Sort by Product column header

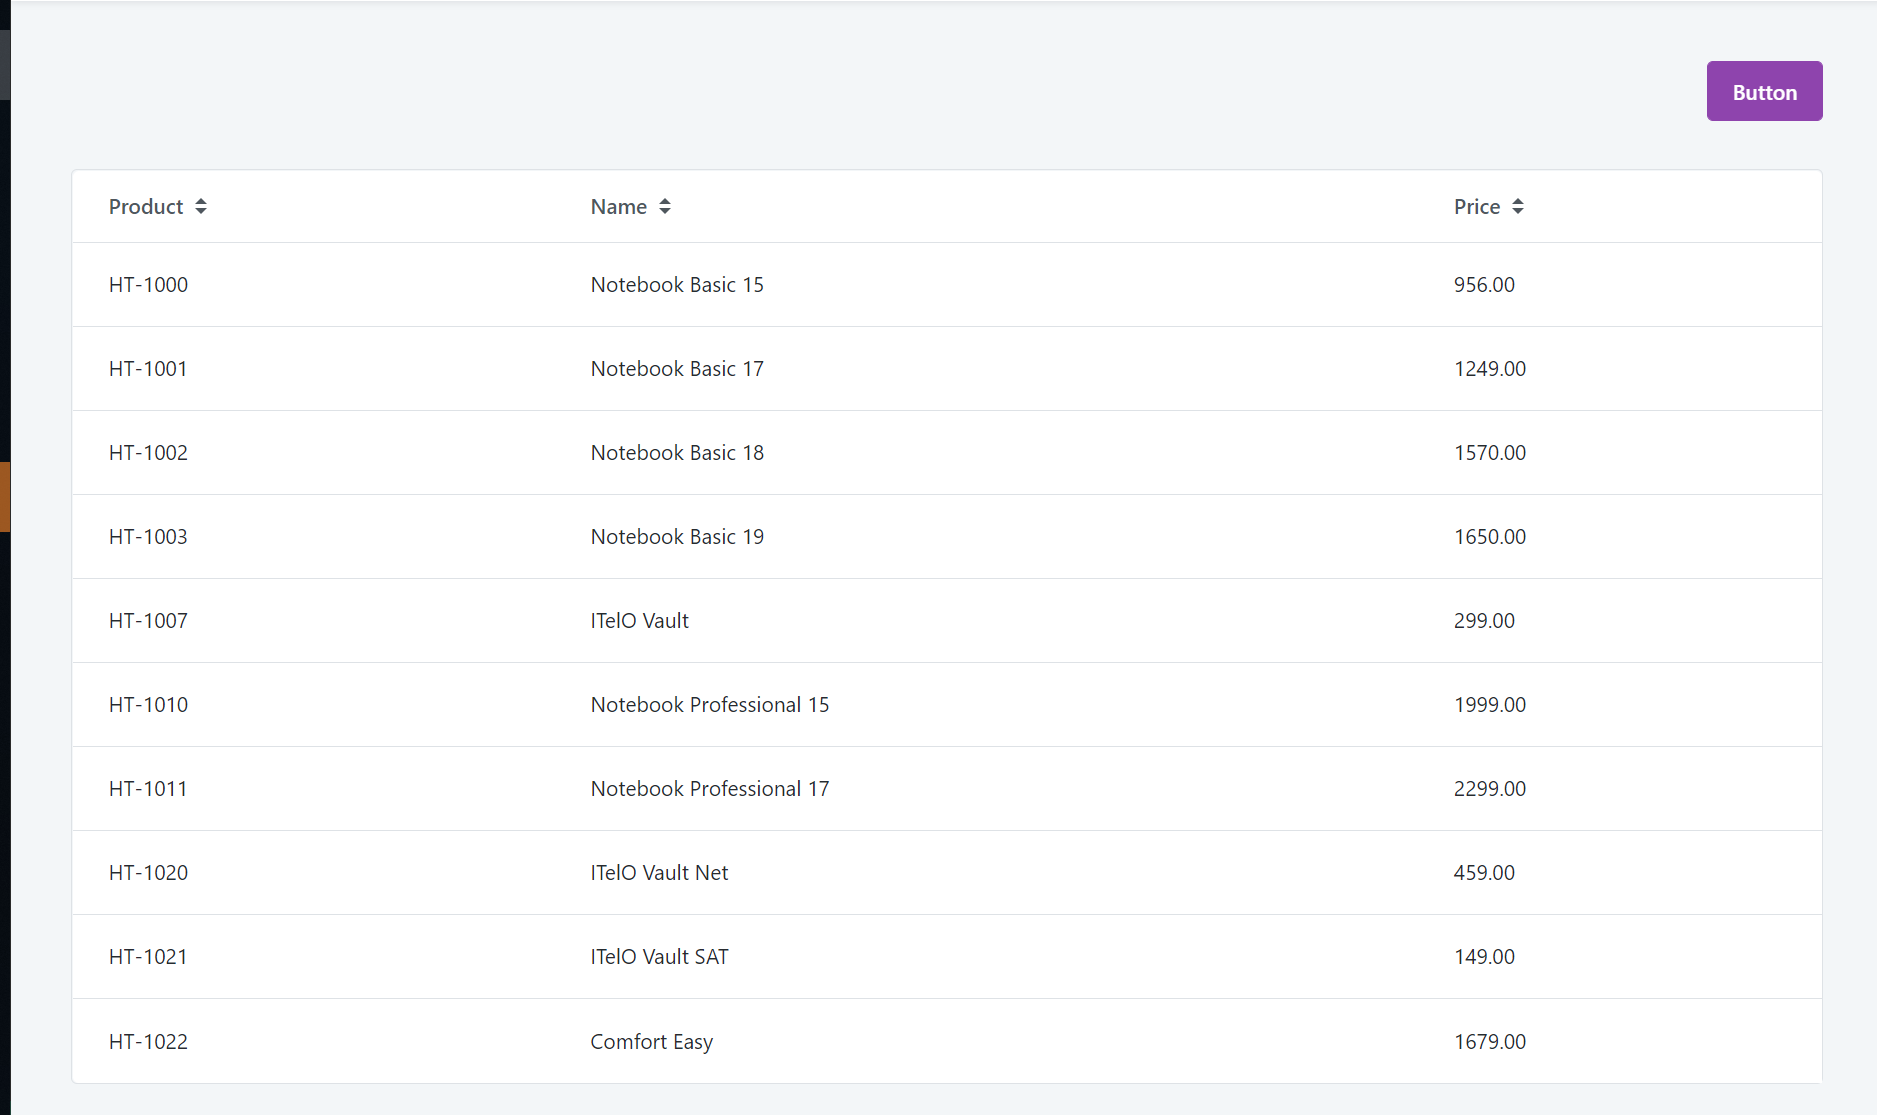coord(146,206)
